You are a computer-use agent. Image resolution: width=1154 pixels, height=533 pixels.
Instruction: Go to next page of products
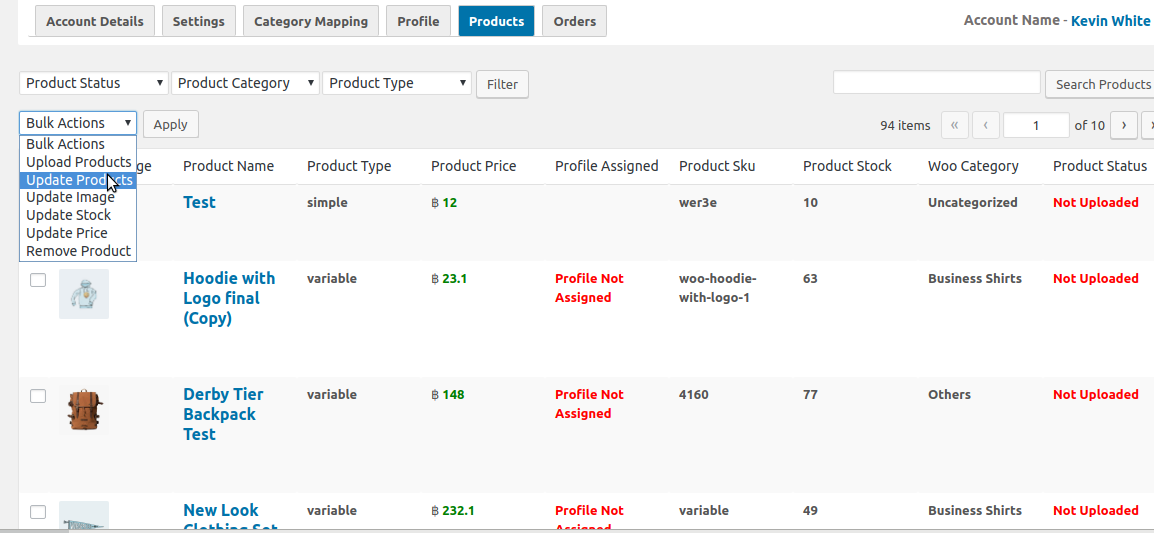(1124, 125)
